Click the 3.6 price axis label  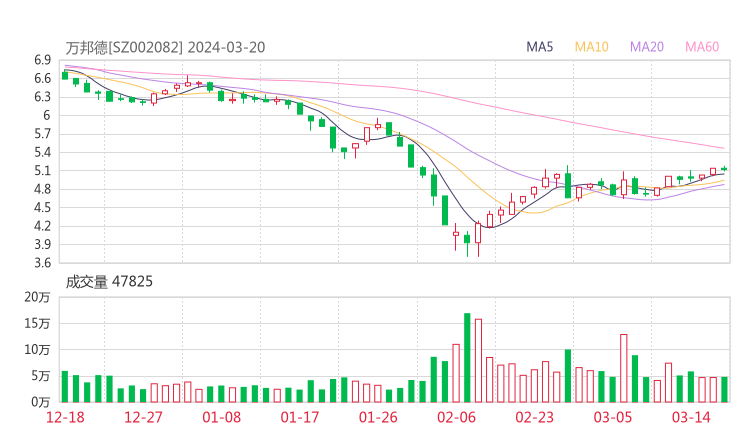(x=42, y=262)
